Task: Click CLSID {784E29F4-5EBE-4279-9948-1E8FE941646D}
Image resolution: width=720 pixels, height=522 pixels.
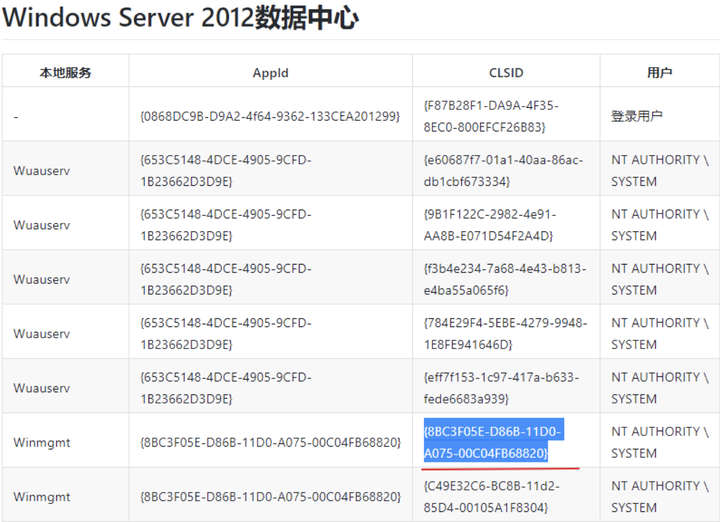Action: pos(505,333)
